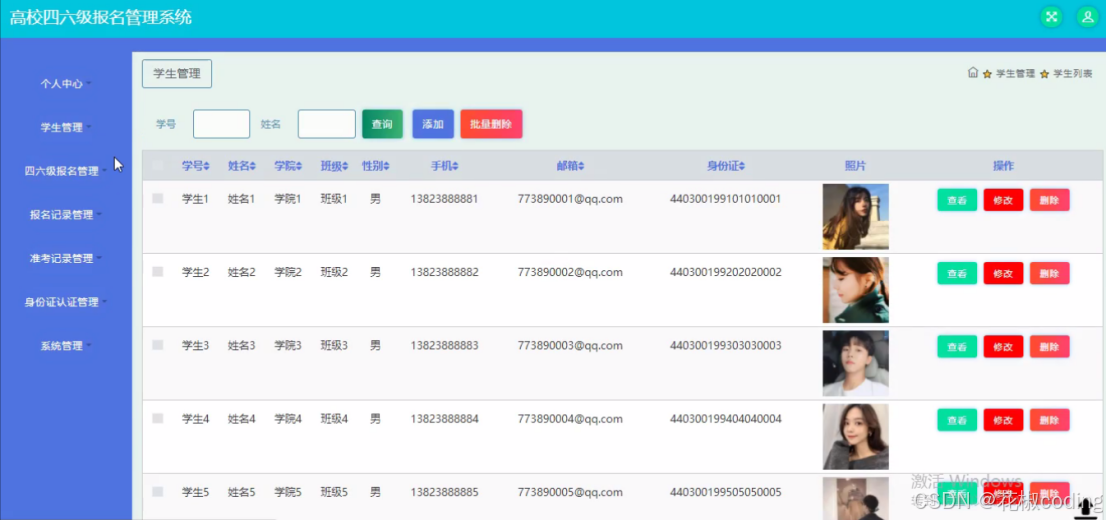
Task: Edit 学生3 record with 修改
Action: (x=1003, y=347)
